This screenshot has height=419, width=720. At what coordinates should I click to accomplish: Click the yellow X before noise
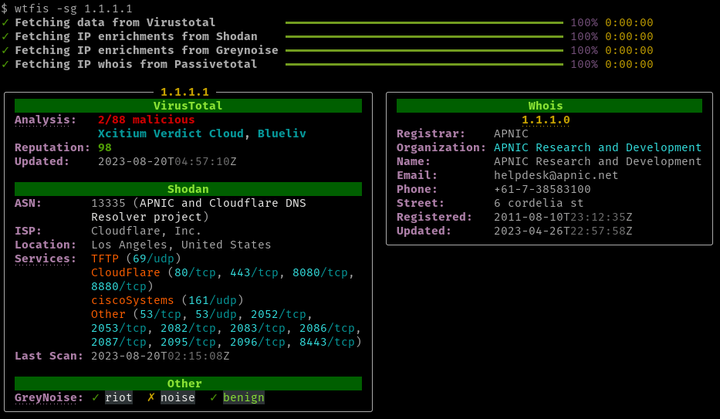point(151,397)
